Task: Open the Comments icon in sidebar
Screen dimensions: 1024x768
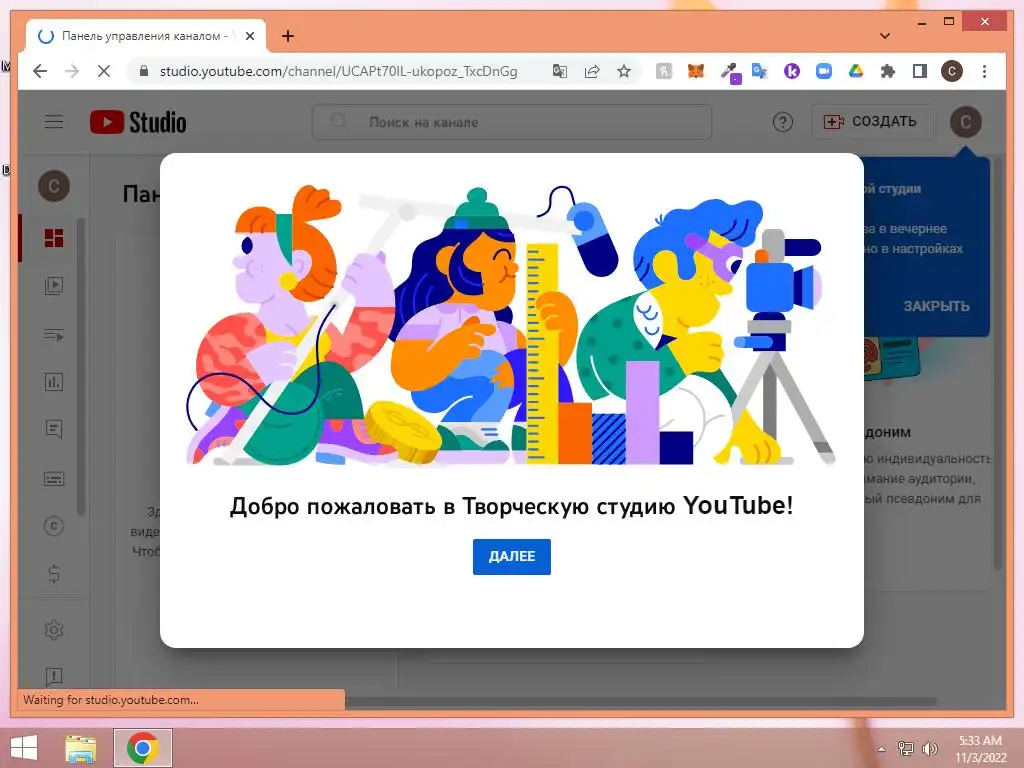Action: point(54,429)
